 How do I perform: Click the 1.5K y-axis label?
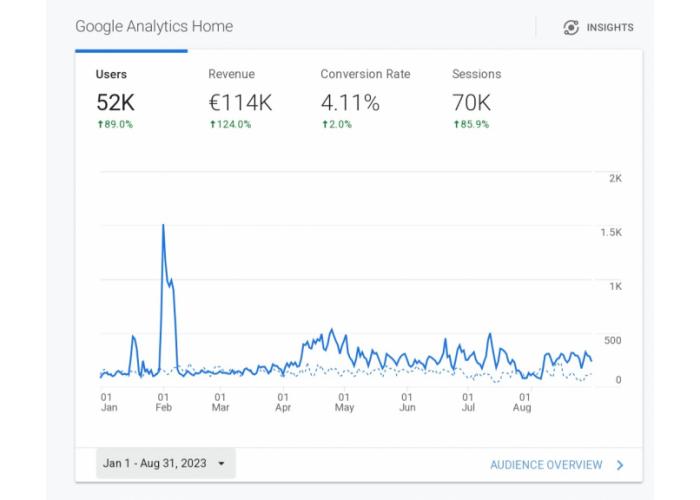click(611, 233)
